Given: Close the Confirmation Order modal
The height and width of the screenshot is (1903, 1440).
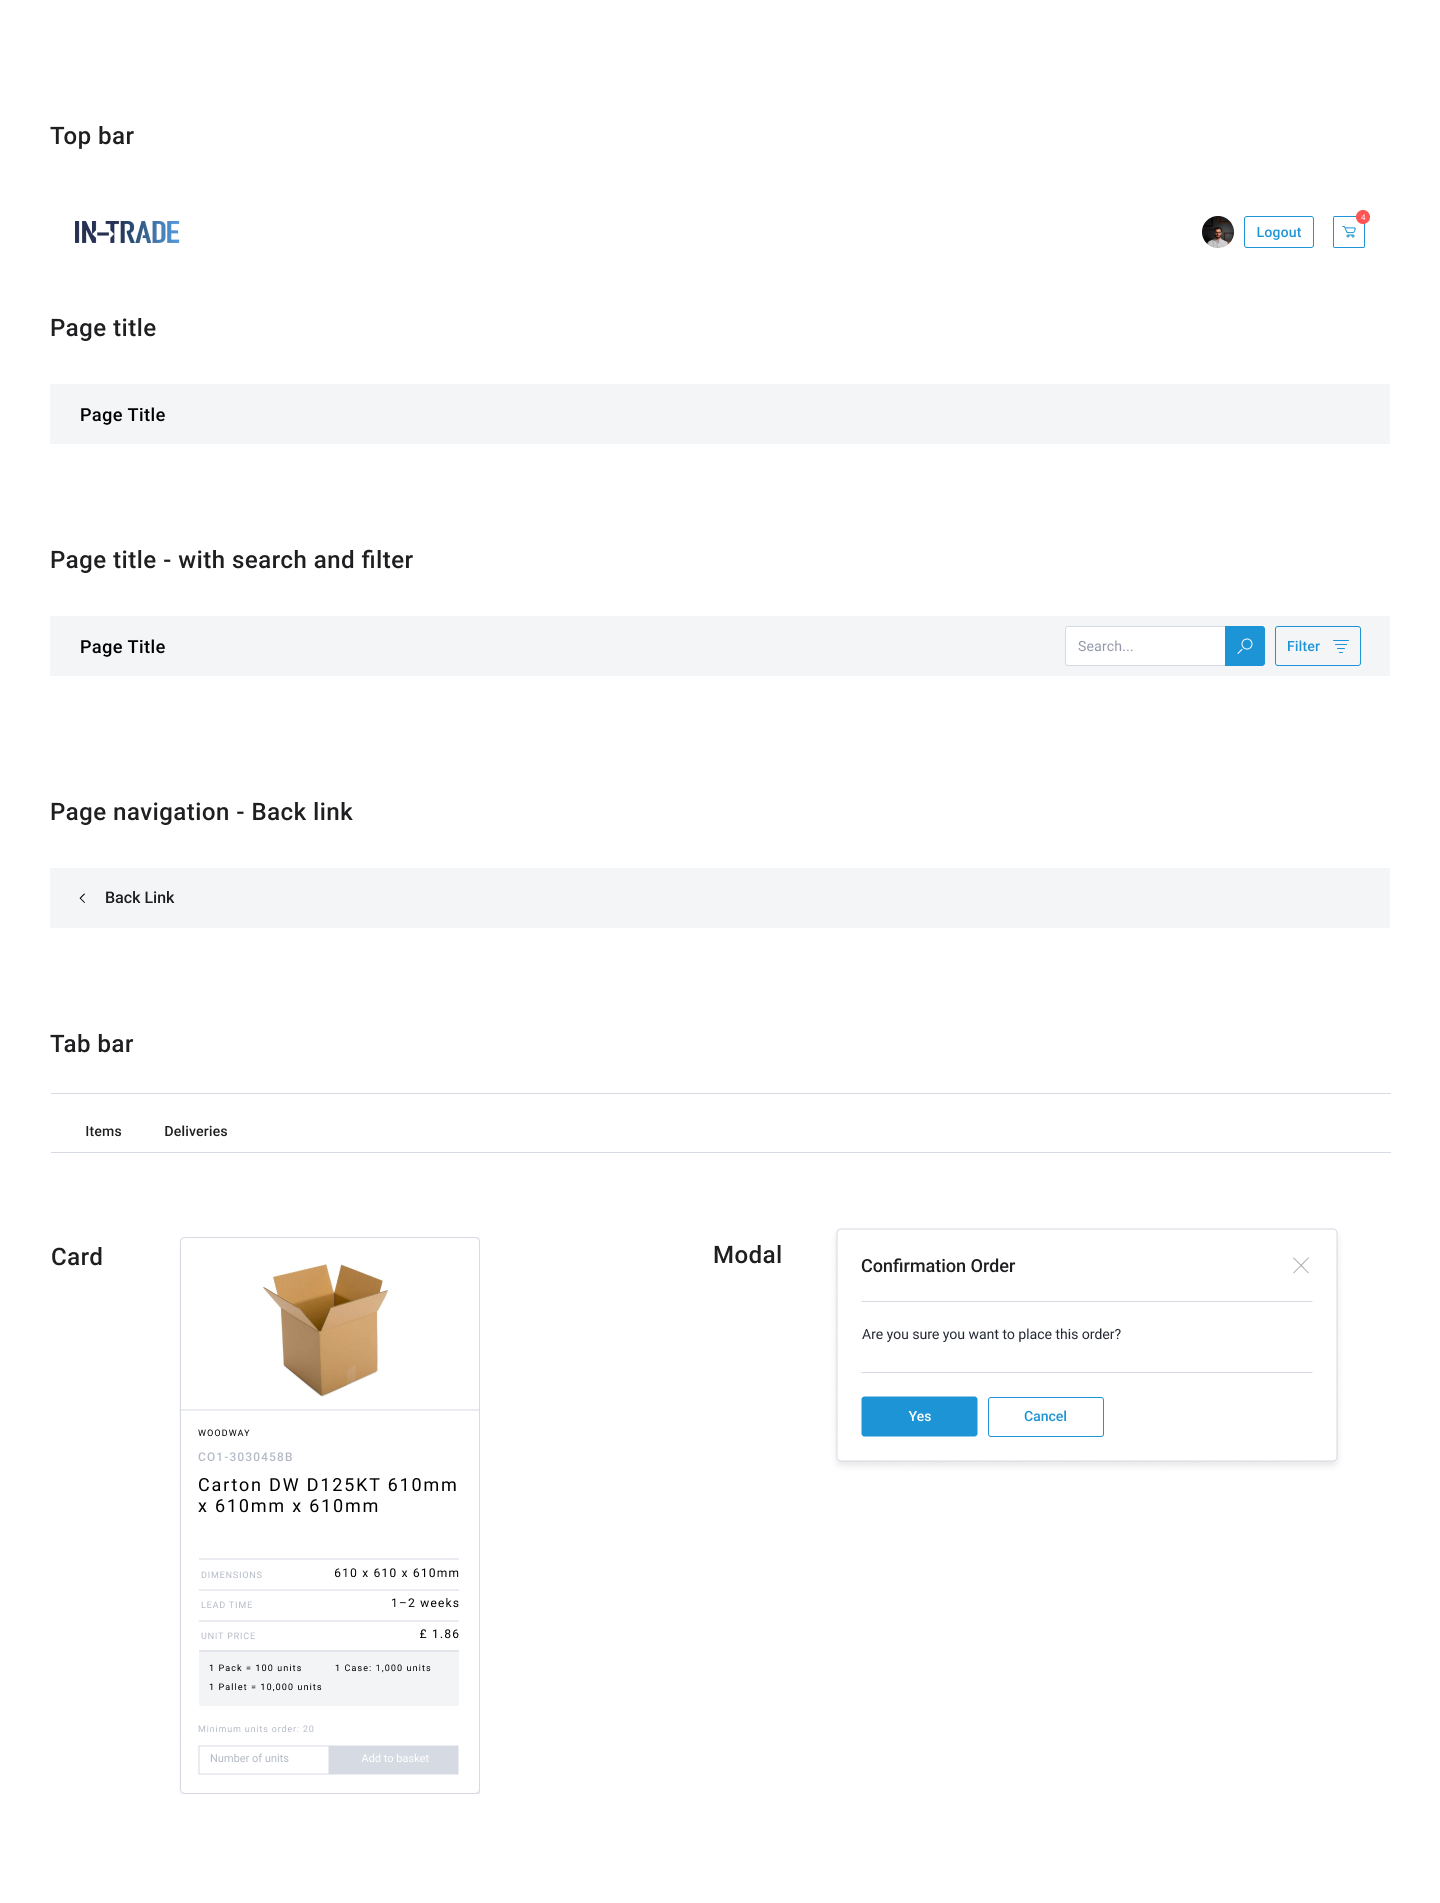Looking at the screenshot, I should (1301, 1266).
